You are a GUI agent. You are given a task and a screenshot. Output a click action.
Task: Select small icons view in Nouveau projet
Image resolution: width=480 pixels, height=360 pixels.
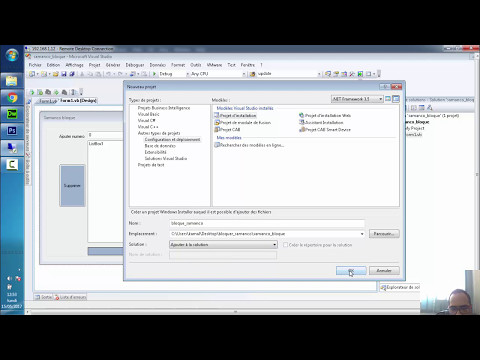point(396,99)
